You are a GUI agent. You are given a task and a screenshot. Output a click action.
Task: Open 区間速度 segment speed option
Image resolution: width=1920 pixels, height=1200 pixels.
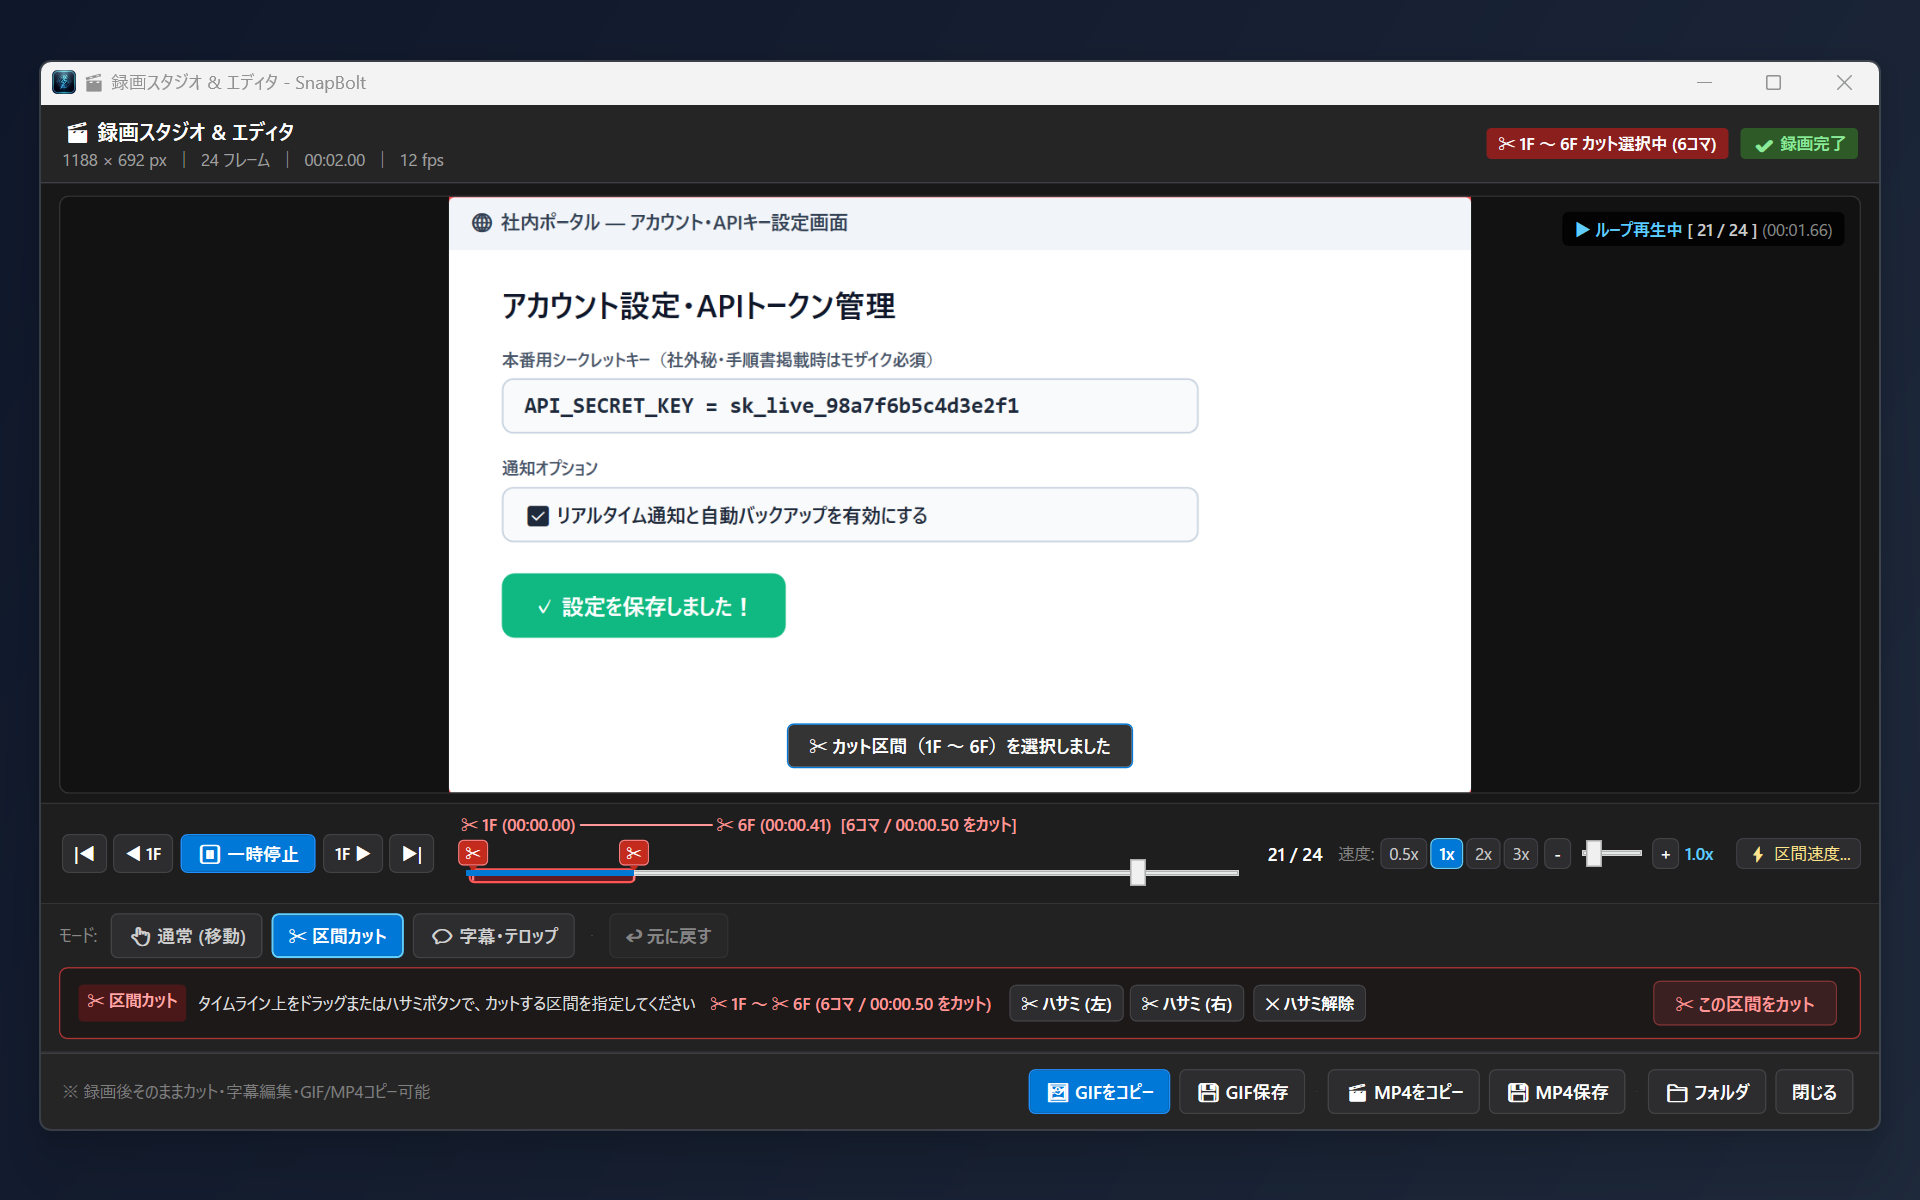pyautogui.click(x=1798, y=854)
